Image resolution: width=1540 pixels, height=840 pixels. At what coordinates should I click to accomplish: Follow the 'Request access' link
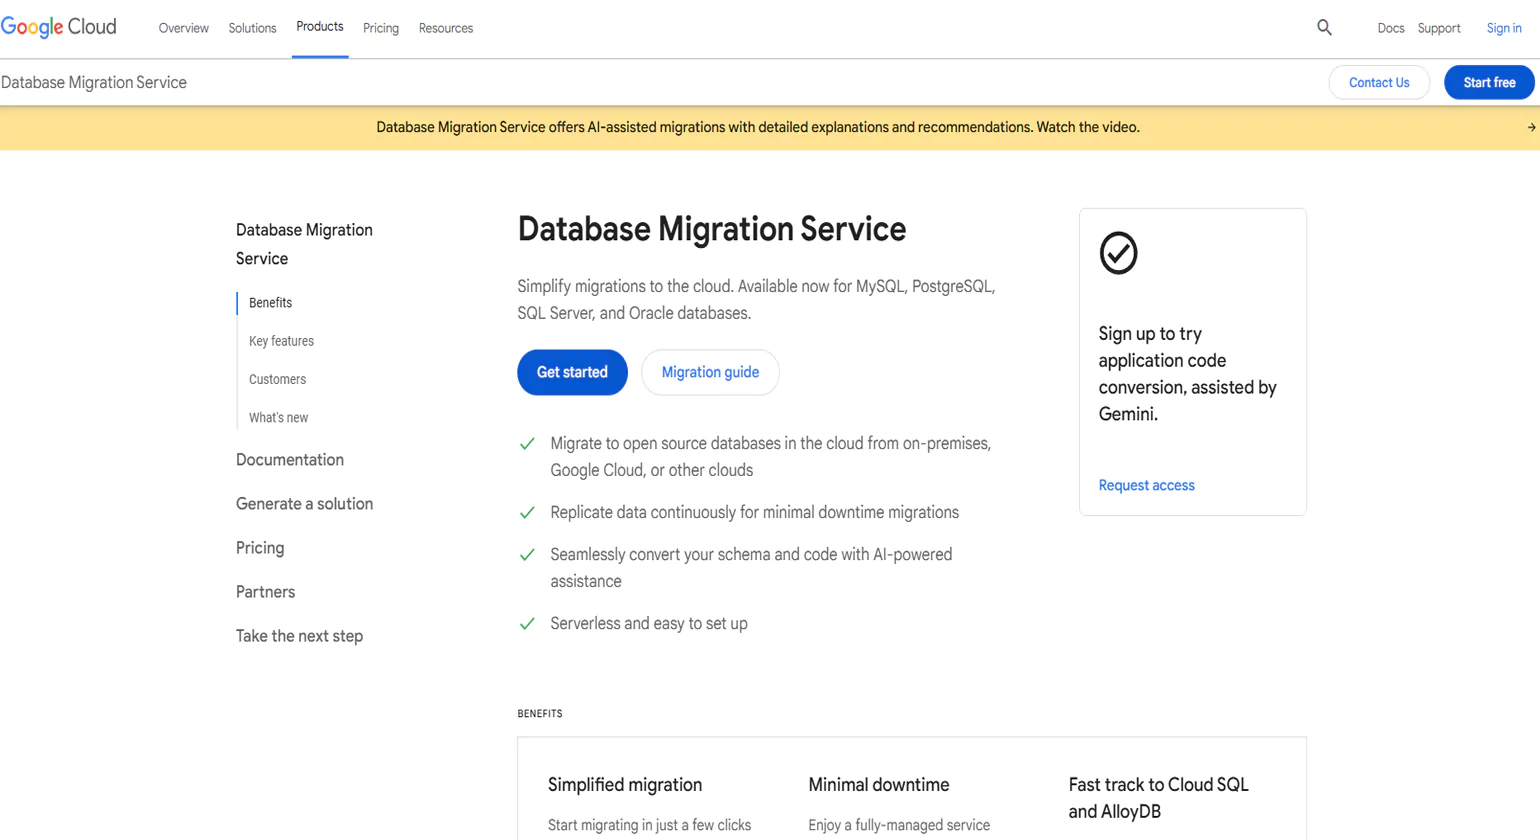(1146, 485)
